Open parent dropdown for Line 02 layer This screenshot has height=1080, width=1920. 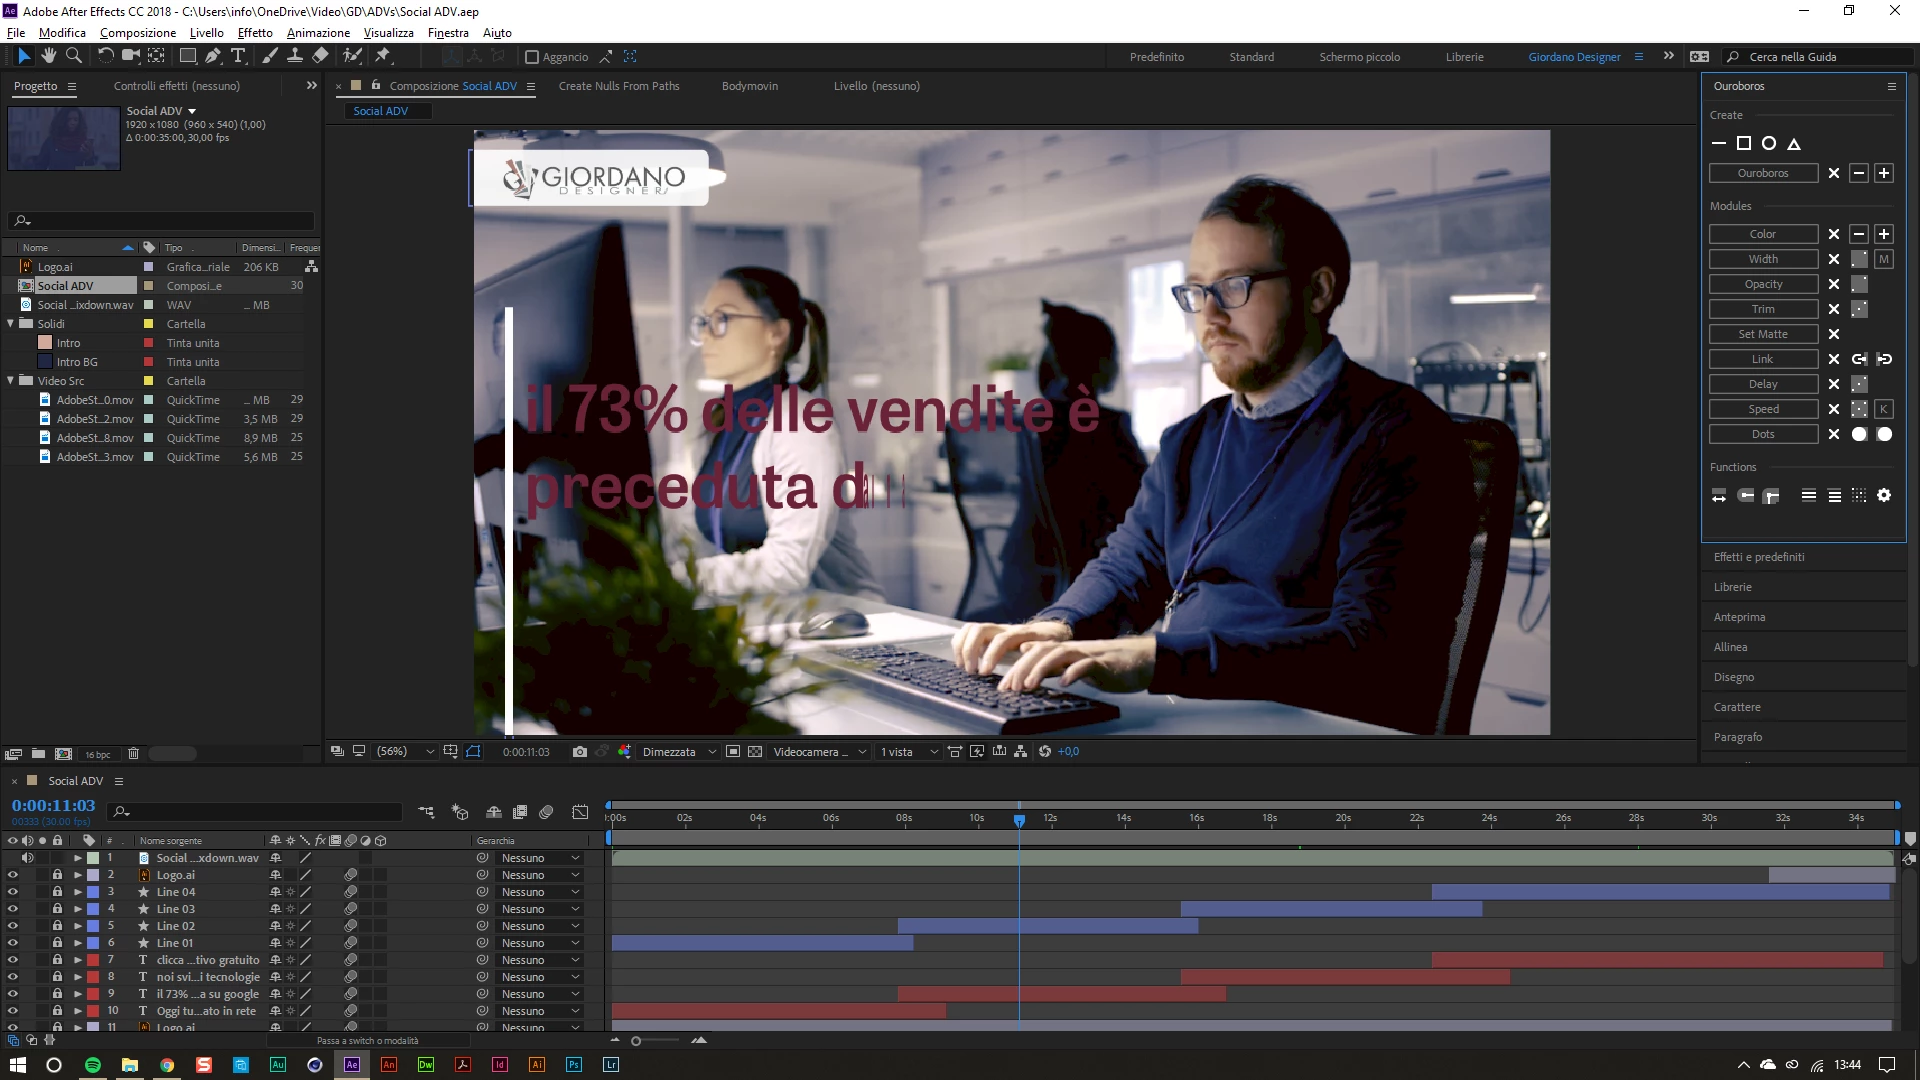(540, 926)
